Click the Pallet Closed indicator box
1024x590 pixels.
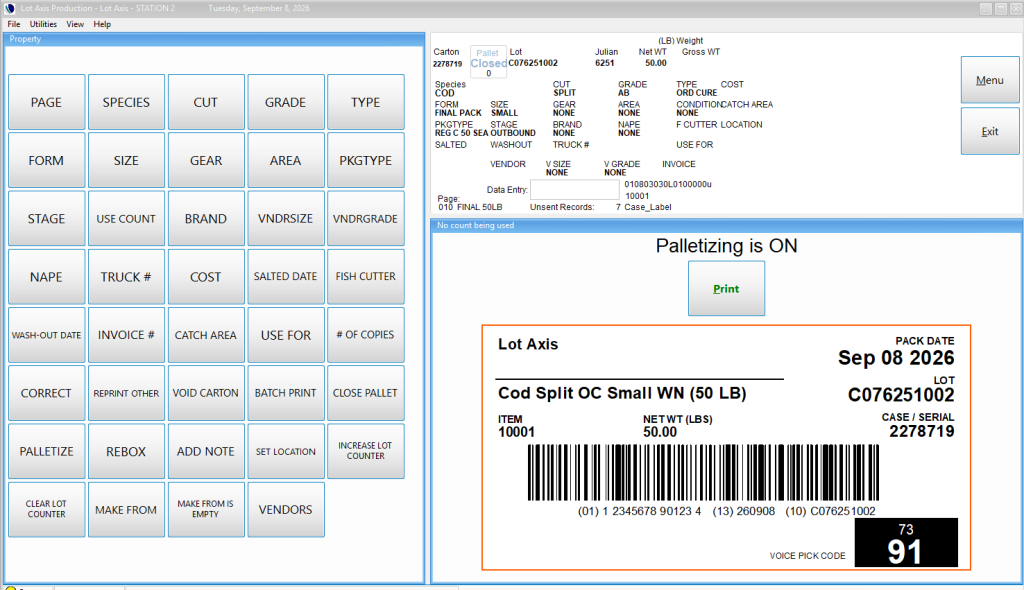click(x=488, y=63)
